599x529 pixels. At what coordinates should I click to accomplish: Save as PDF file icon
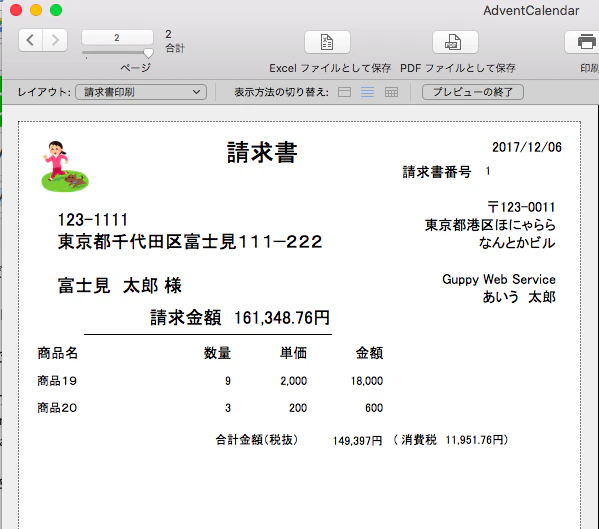point(455,42)
